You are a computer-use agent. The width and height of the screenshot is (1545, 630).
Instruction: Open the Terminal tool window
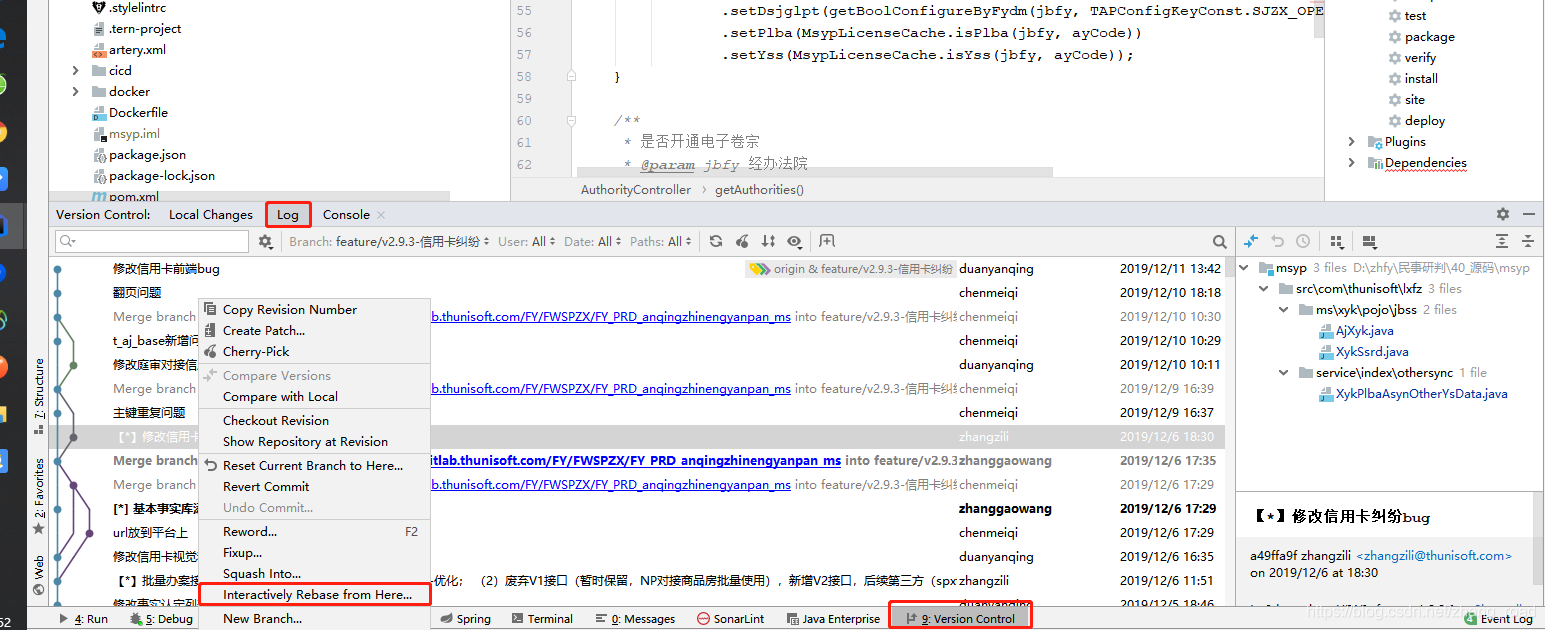tap(541, 619)
